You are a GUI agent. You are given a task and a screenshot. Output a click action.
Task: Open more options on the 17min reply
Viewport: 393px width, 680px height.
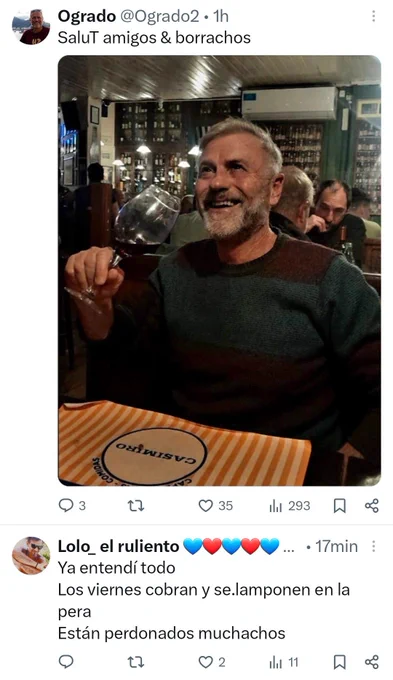tap(373, 546)
